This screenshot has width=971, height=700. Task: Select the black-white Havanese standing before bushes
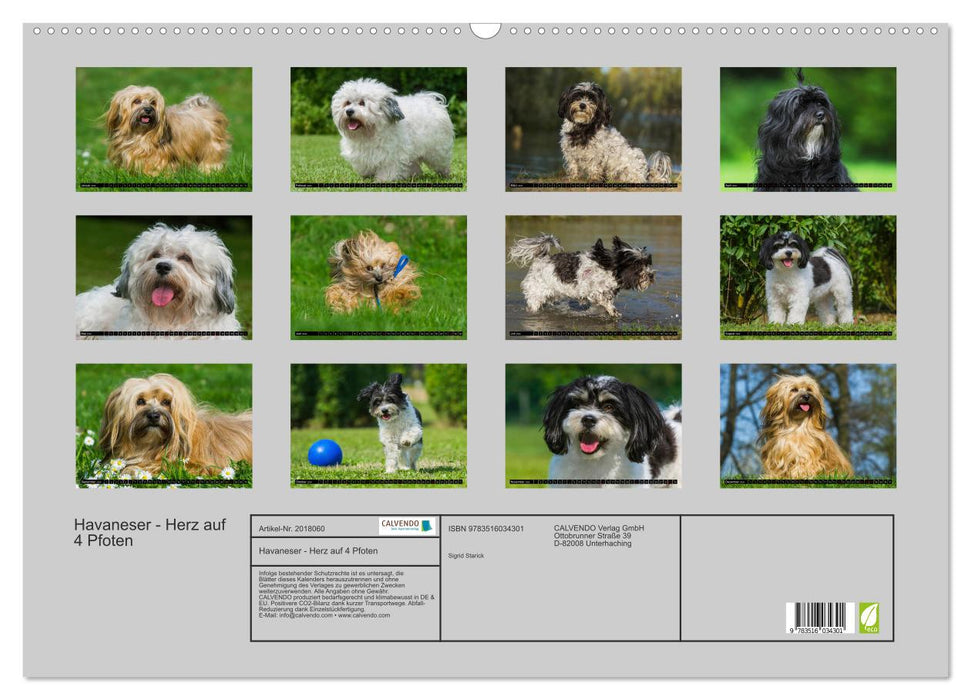[x=808, y=277]
